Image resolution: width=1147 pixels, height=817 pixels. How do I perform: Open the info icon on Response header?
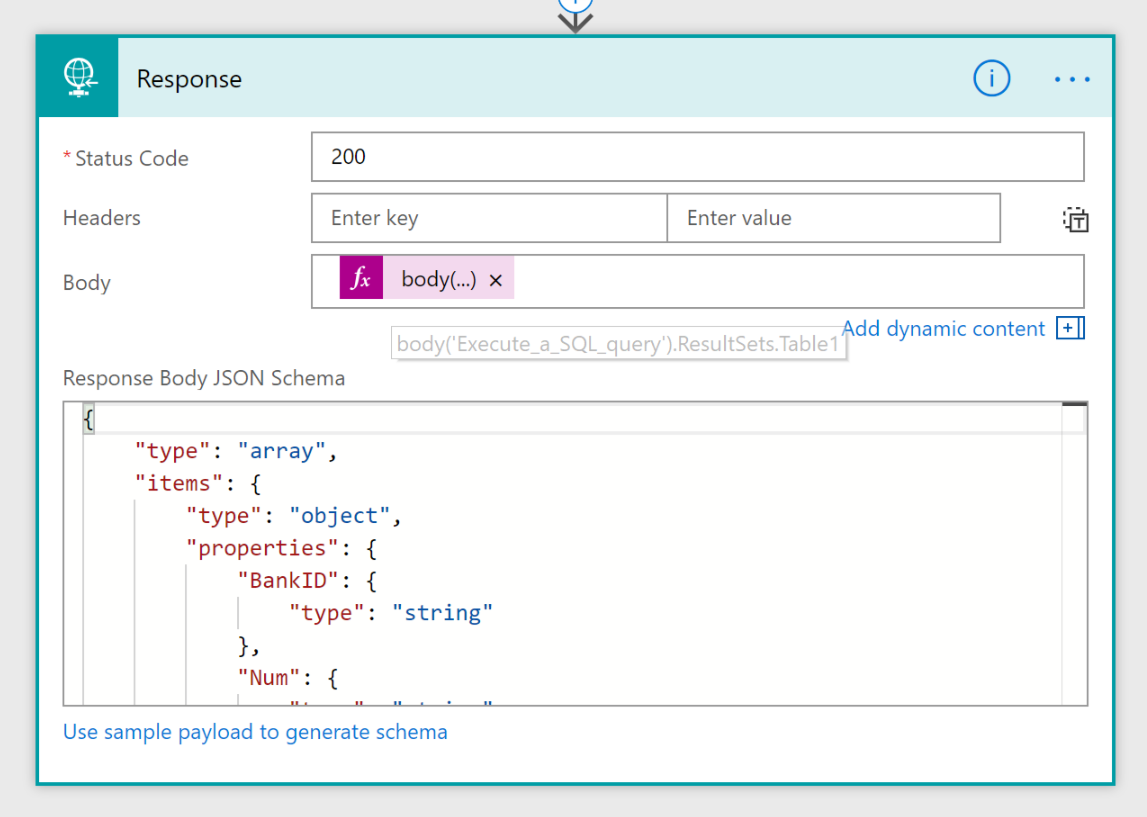pos(991,78)
